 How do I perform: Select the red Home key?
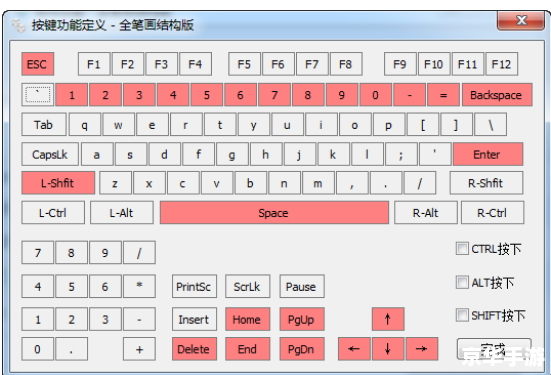pos(247,319)
